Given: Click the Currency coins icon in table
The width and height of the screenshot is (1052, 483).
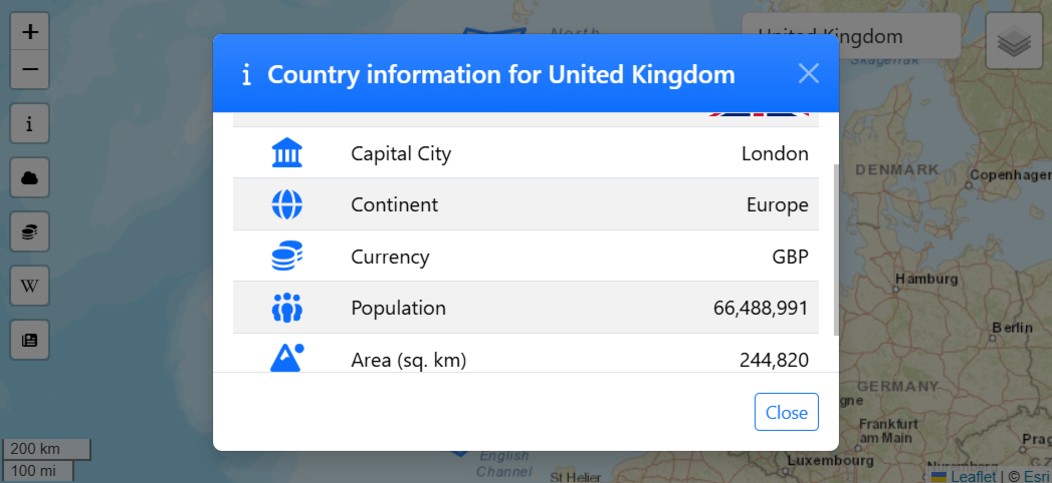Looking at the screenshot, I should click(x=287, y=257).
